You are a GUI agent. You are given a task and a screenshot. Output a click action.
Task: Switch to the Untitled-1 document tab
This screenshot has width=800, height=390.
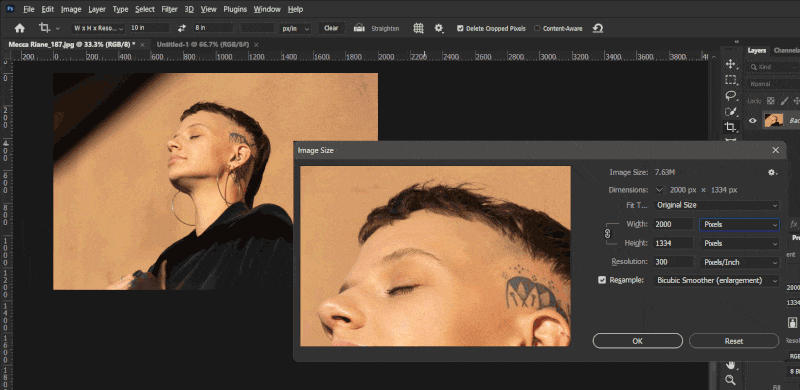click(x=204, y=44)
